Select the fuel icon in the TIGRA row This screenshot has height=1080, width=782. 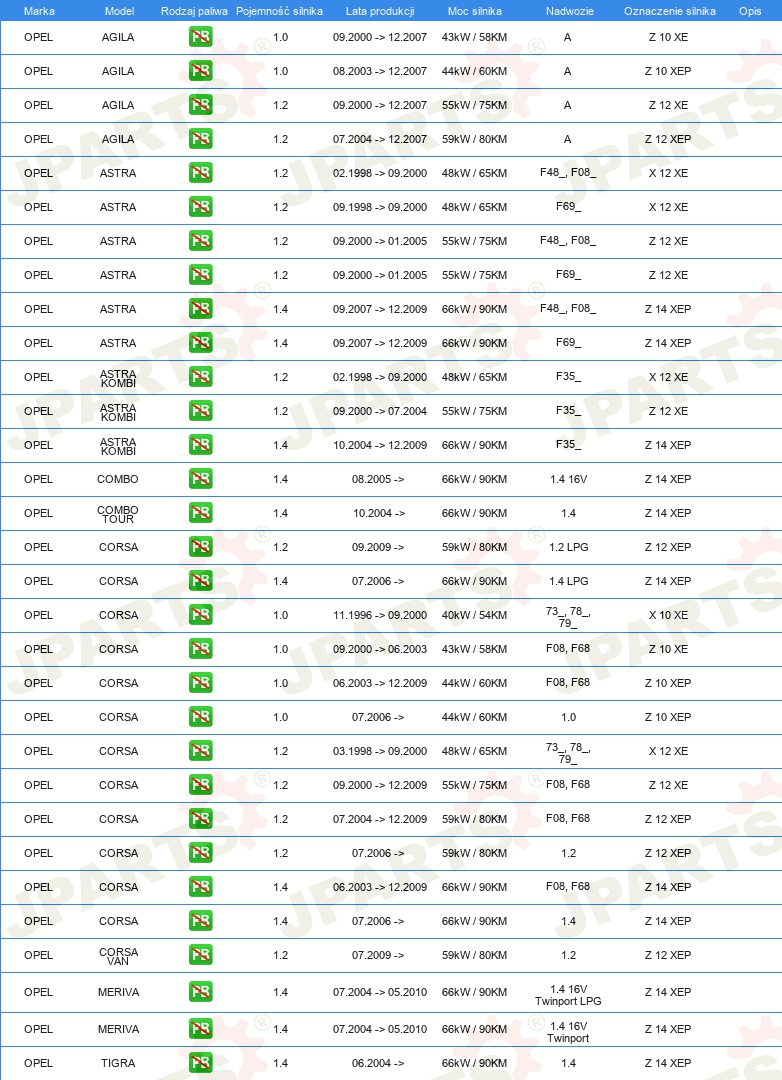click(x=200, y=1063)
